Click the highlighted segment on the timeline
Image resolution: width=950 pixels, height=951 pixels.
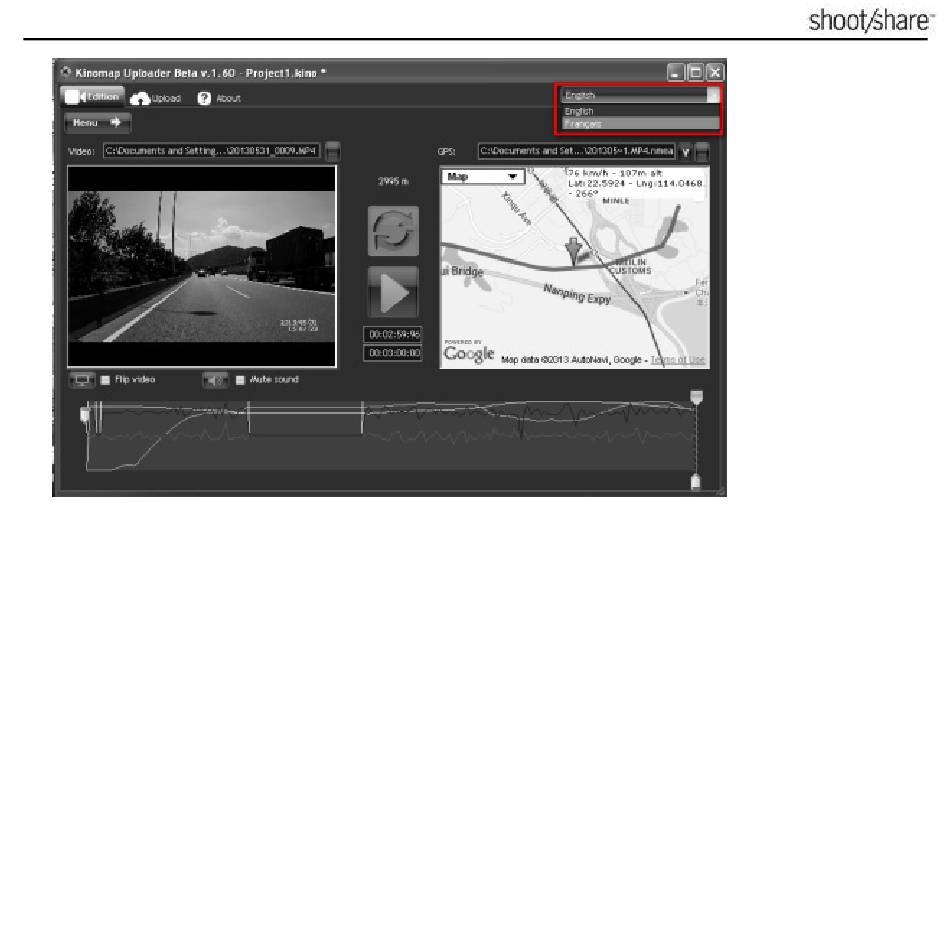[x=305, y=418]
